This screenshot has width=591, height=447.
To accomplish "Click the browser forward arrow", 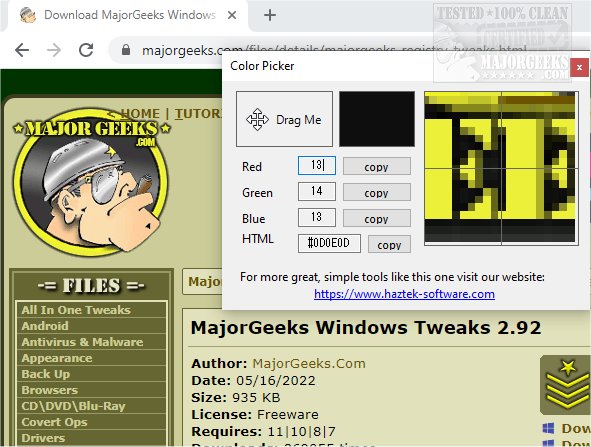I will (x=54, y=50).
